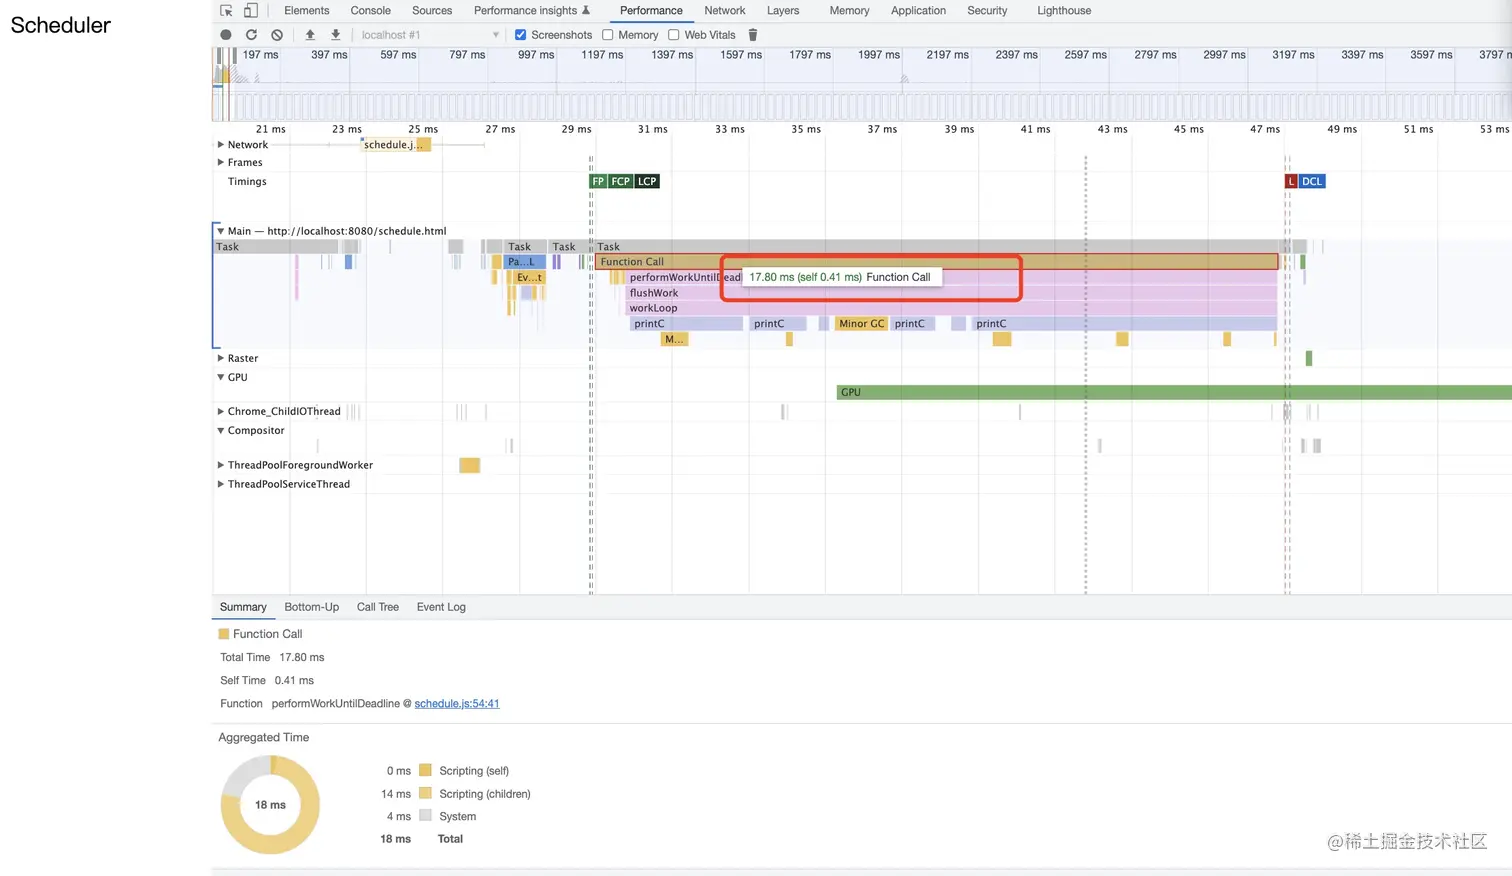Viewport: 1512px width, 876px height.
Task: Open the schedule.js:54:41 source link
Action: (x=456, y=703)
